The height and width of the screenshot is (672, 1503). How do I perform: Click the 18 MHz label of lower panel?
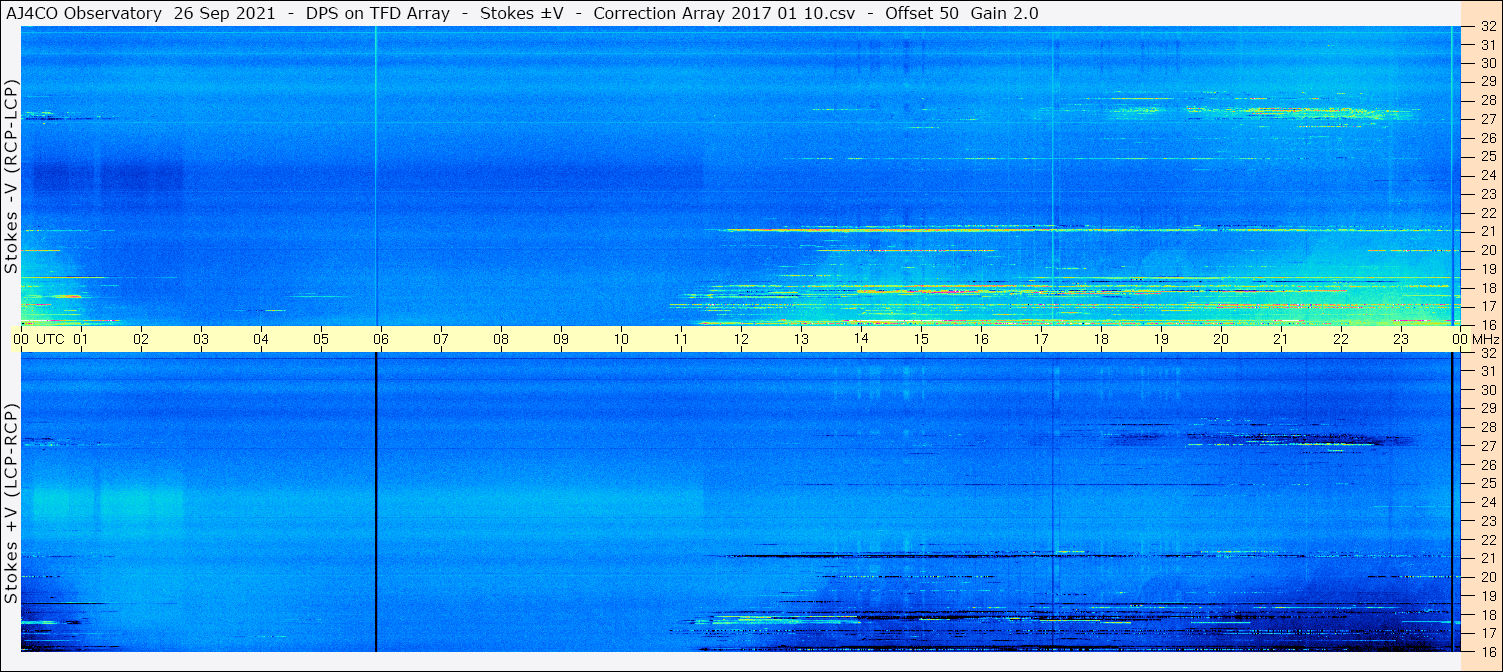pyautogui.click(x=1487, y=614)
